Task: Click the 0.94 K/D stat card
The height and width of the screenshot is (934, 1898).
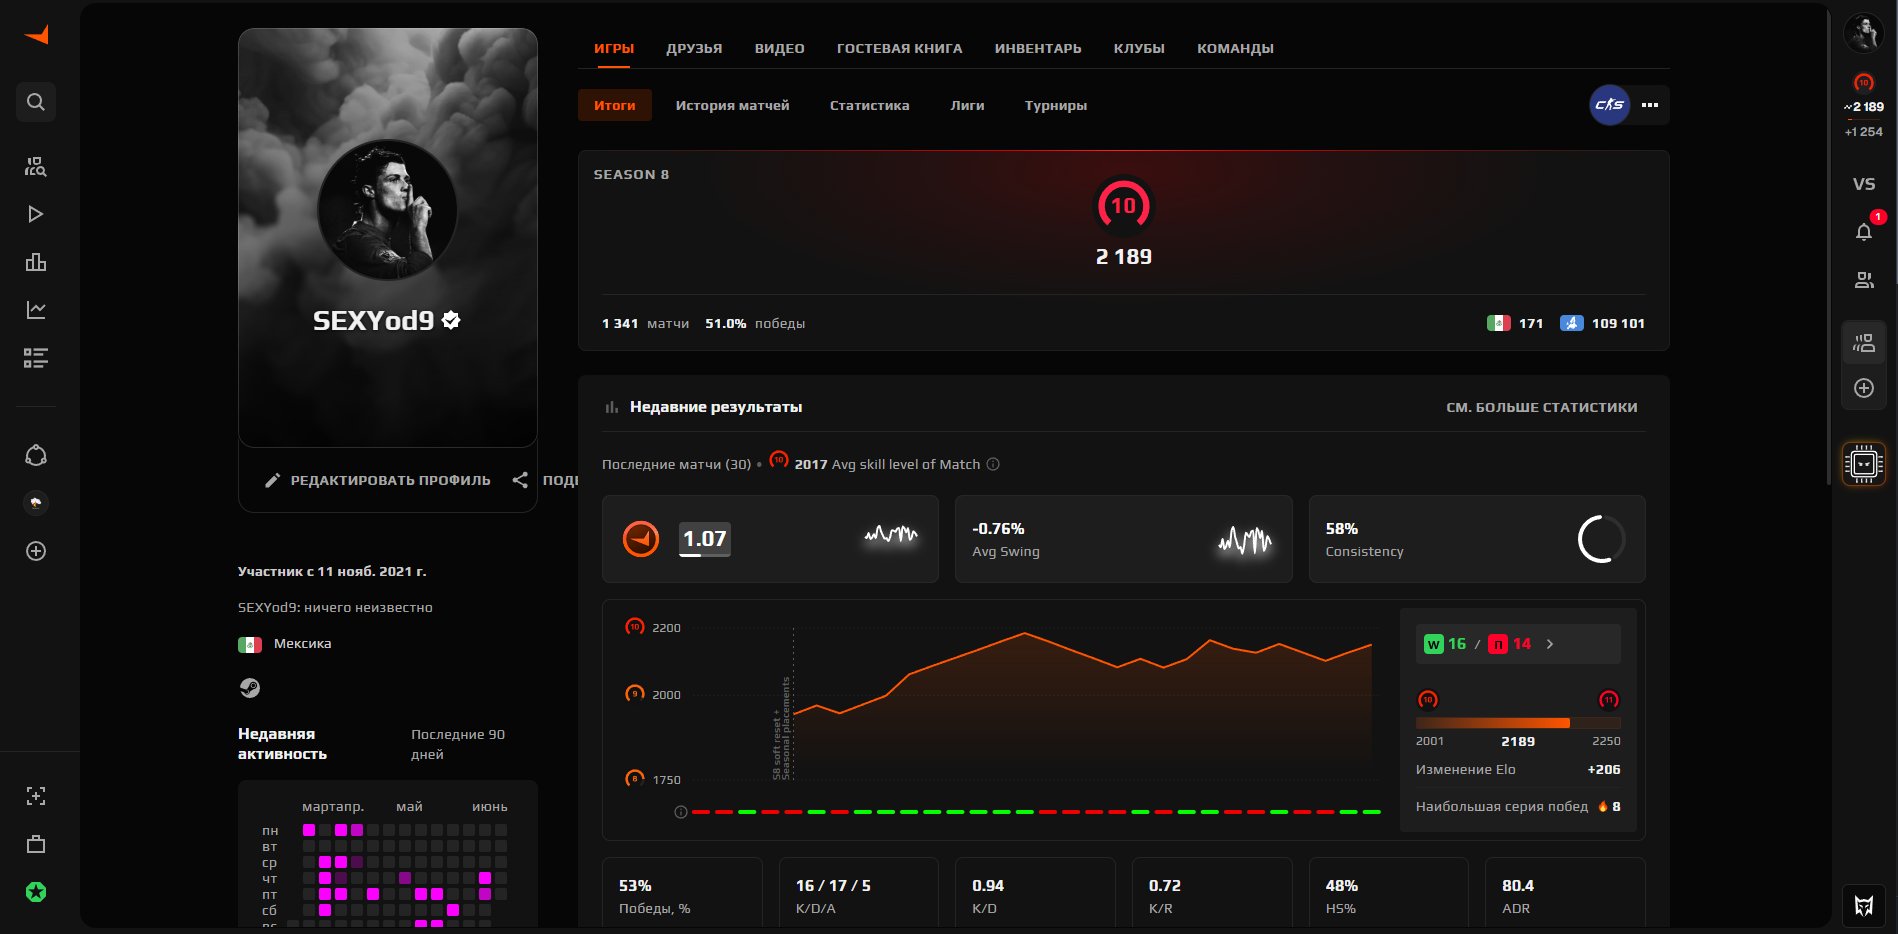Action: click(1035, 894)
